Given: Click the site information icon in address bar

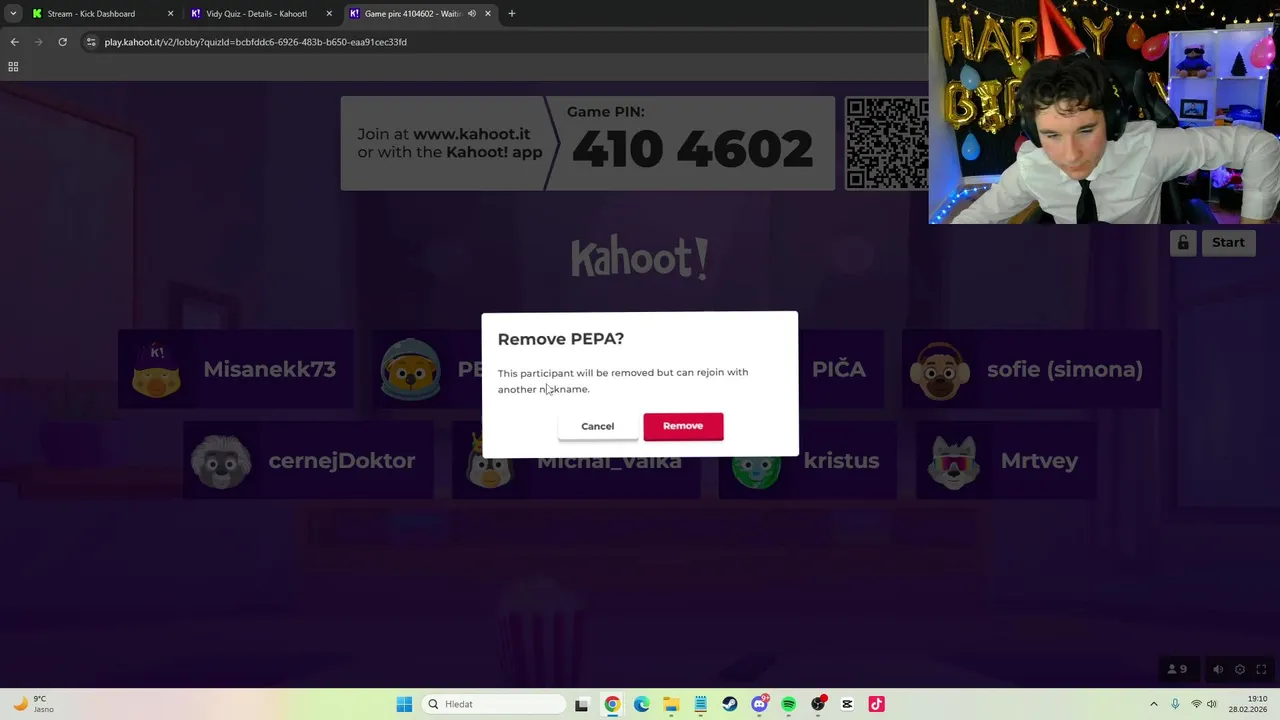Looking at the screenshot, I should click(91, 42).
